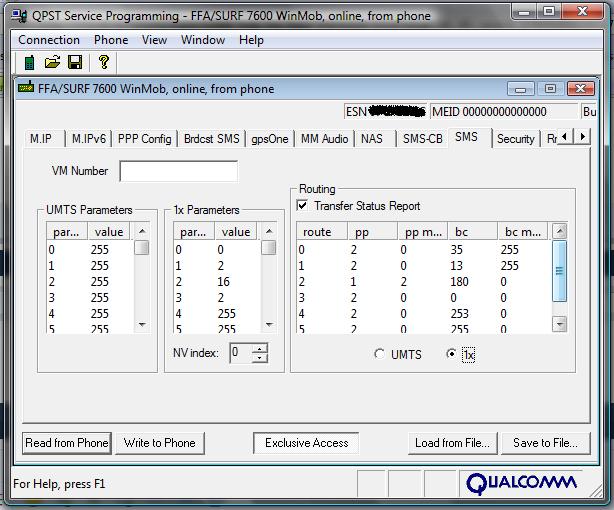This screenshot has height=510, width=614.
Task: Restore the inner FFA/SURF window
Action: pyautogui.click(x=550, y=89)
